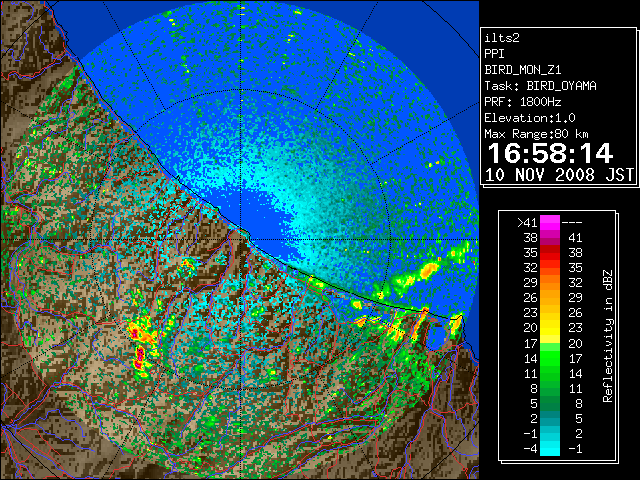Screen dimensions: 640x480
Task: Pick the red 35 to 38 dBZ band
Action: (550, 253)
